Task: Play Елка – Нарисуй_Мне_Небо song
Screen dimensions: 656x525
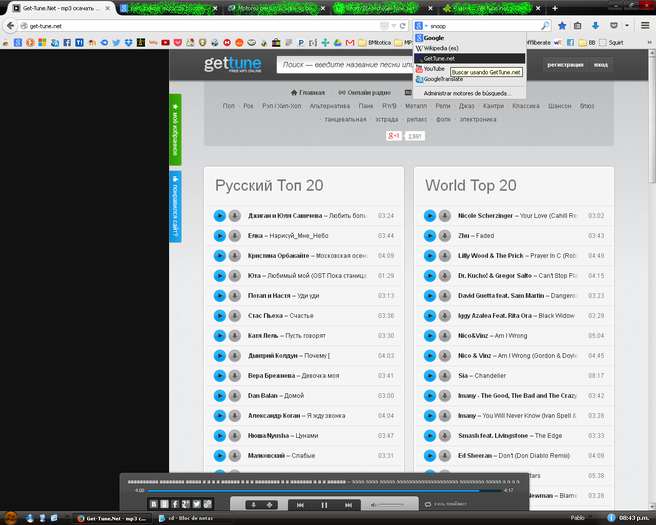Action: click(220, 236)
